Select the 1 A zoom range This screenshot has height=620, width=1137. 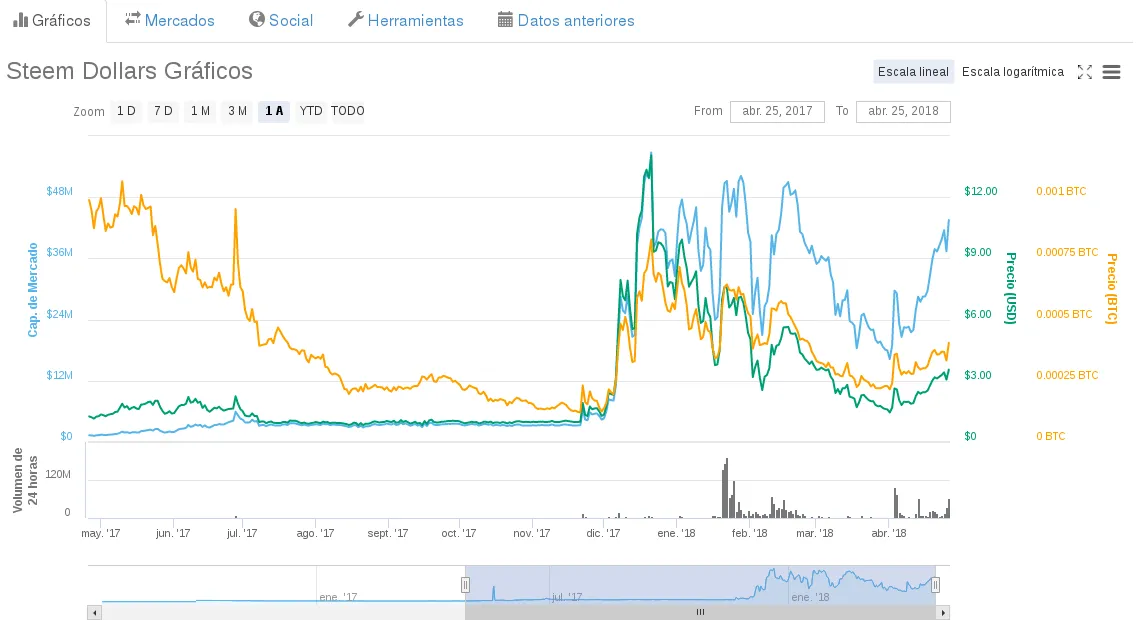[x=274, y=111]
